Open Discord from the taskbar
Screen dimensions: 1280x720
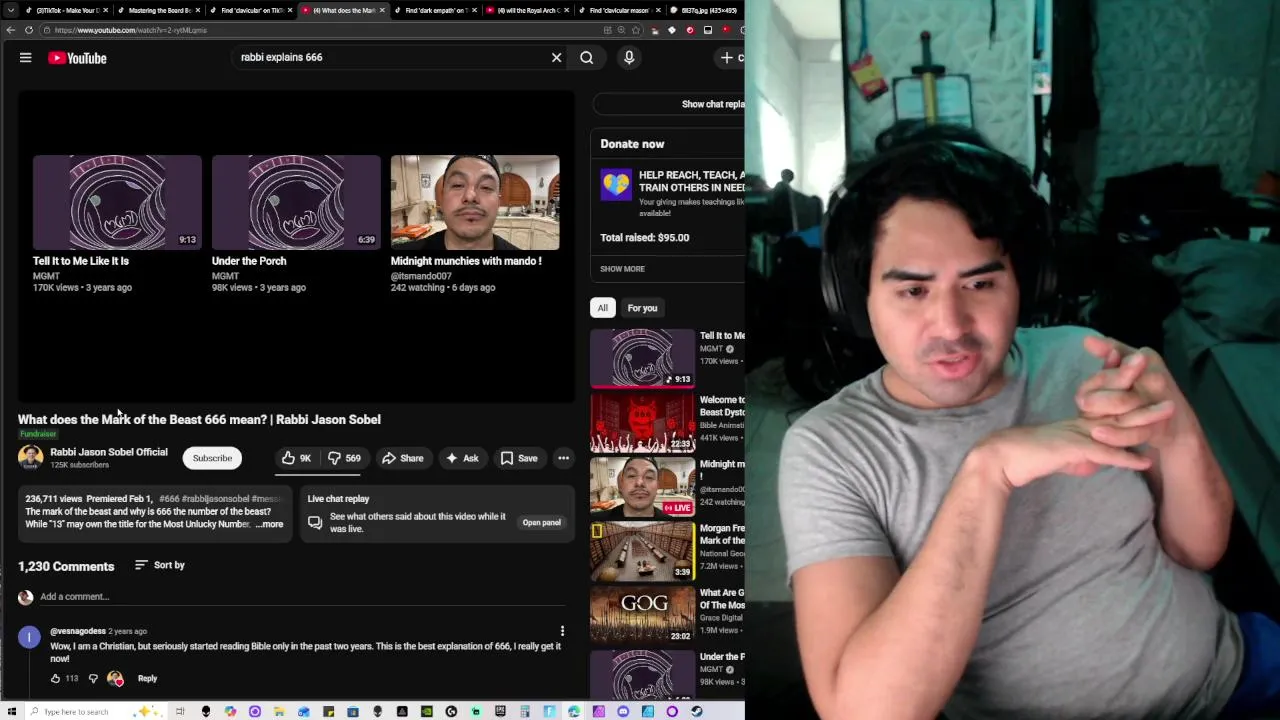623,712
